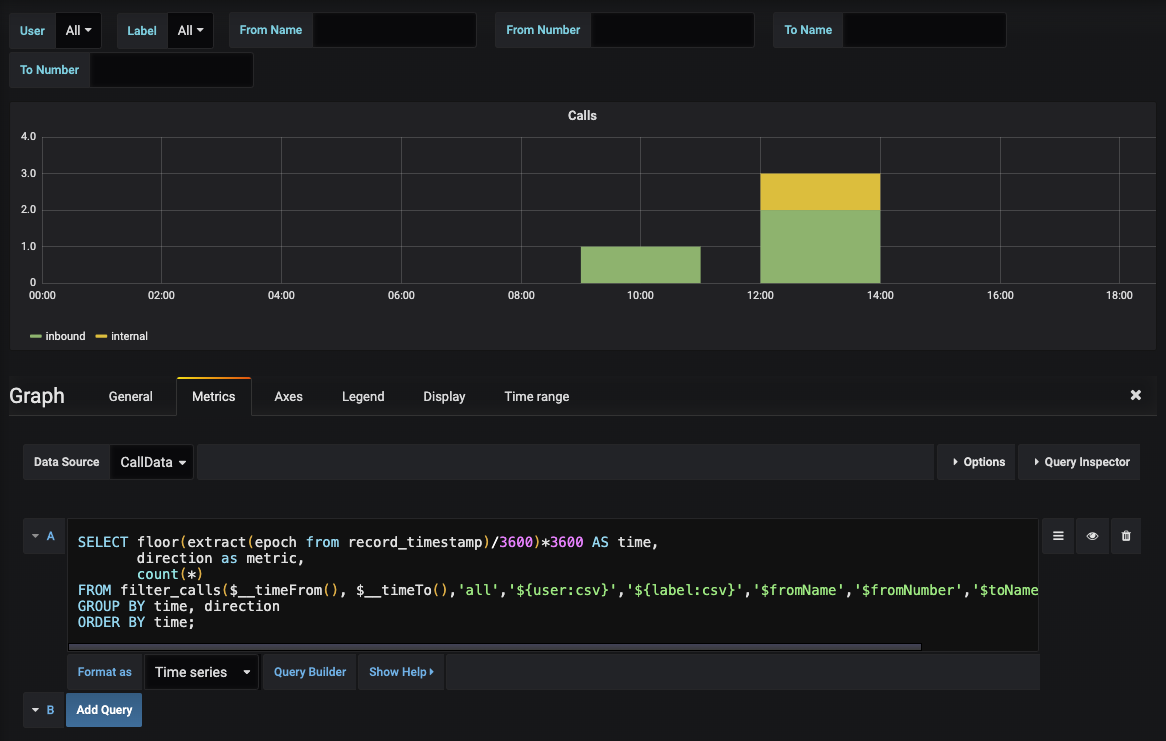Toggle query A visibility with the eye icon

pos(1092,535)
